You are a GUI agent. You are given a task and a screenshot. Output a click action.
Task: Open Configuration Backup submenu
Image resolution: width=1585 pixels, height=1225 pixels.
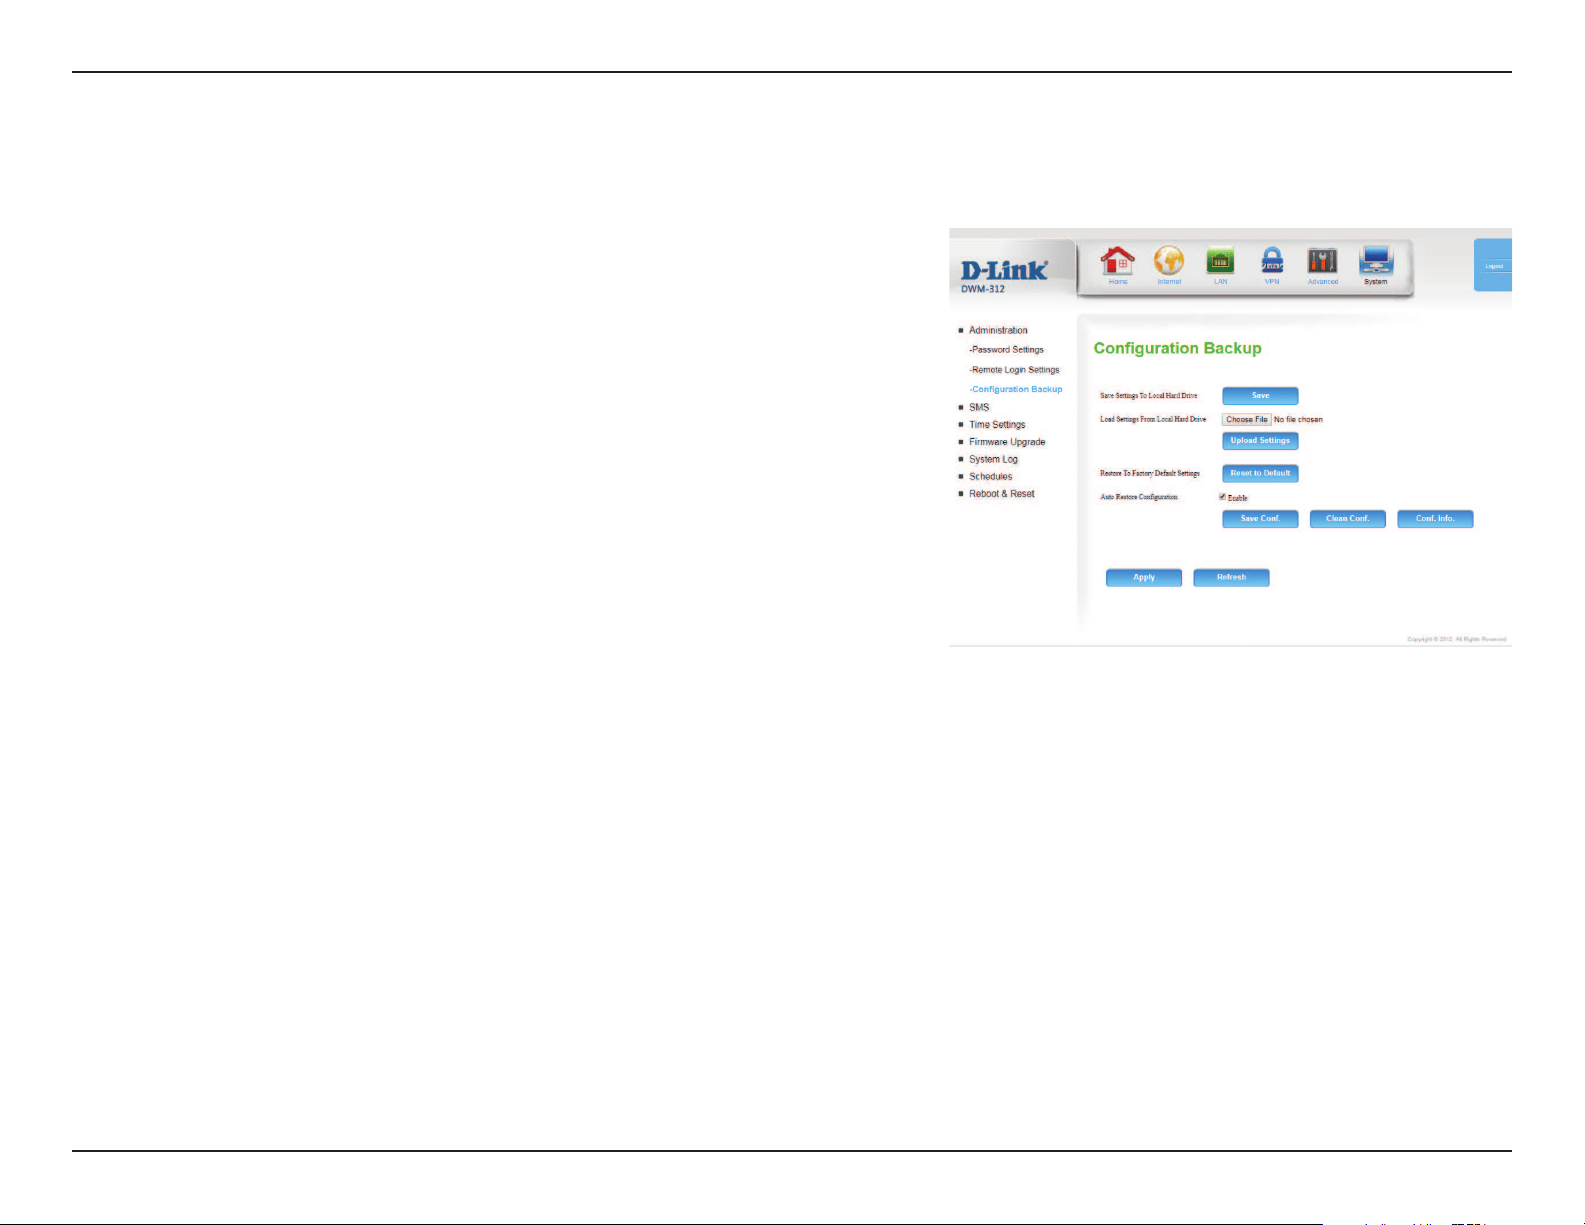1016,389
